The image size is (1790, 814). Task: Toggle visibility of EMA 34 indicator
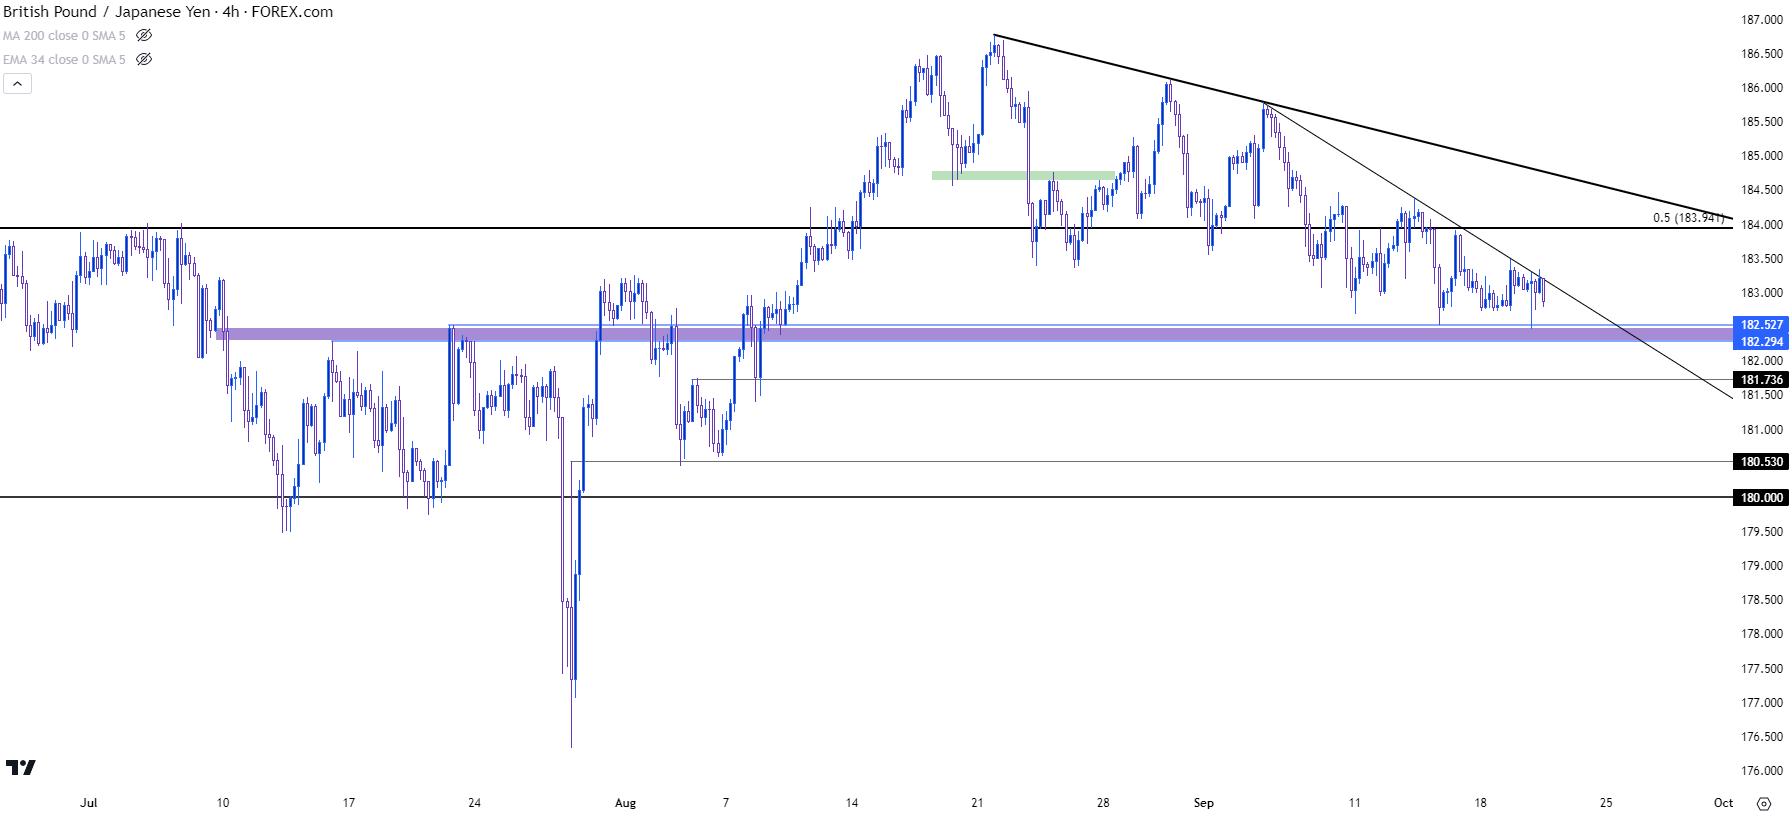144,59
